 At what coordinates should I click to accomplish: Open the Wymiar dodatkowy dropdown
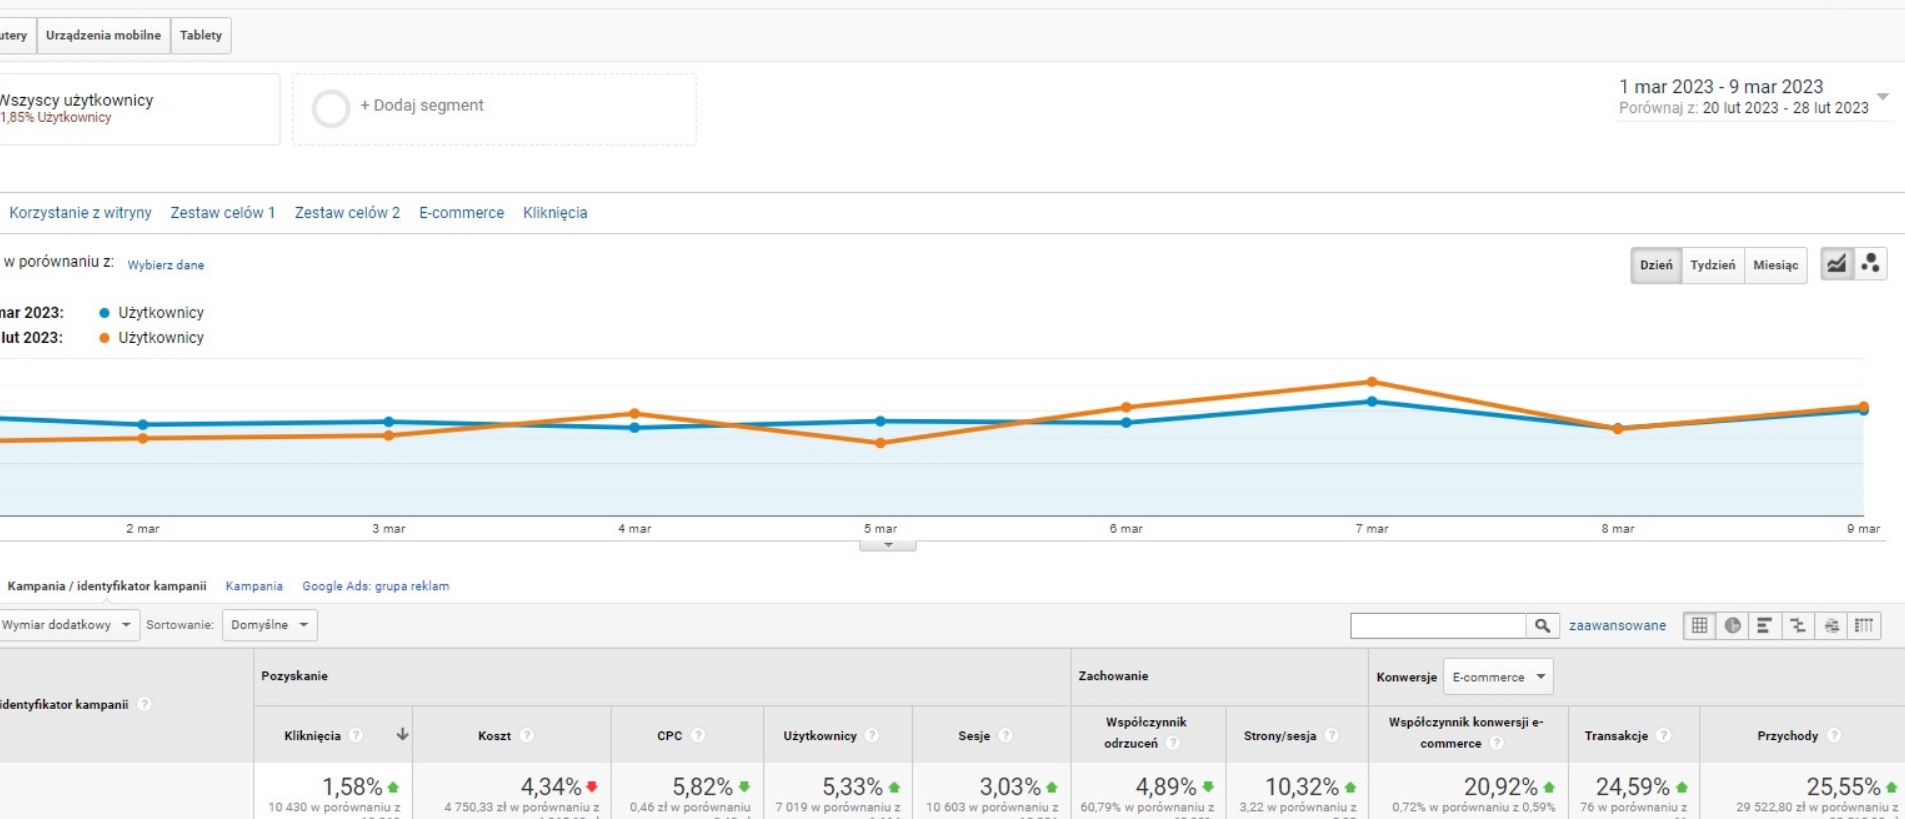[x=68, y=625]
